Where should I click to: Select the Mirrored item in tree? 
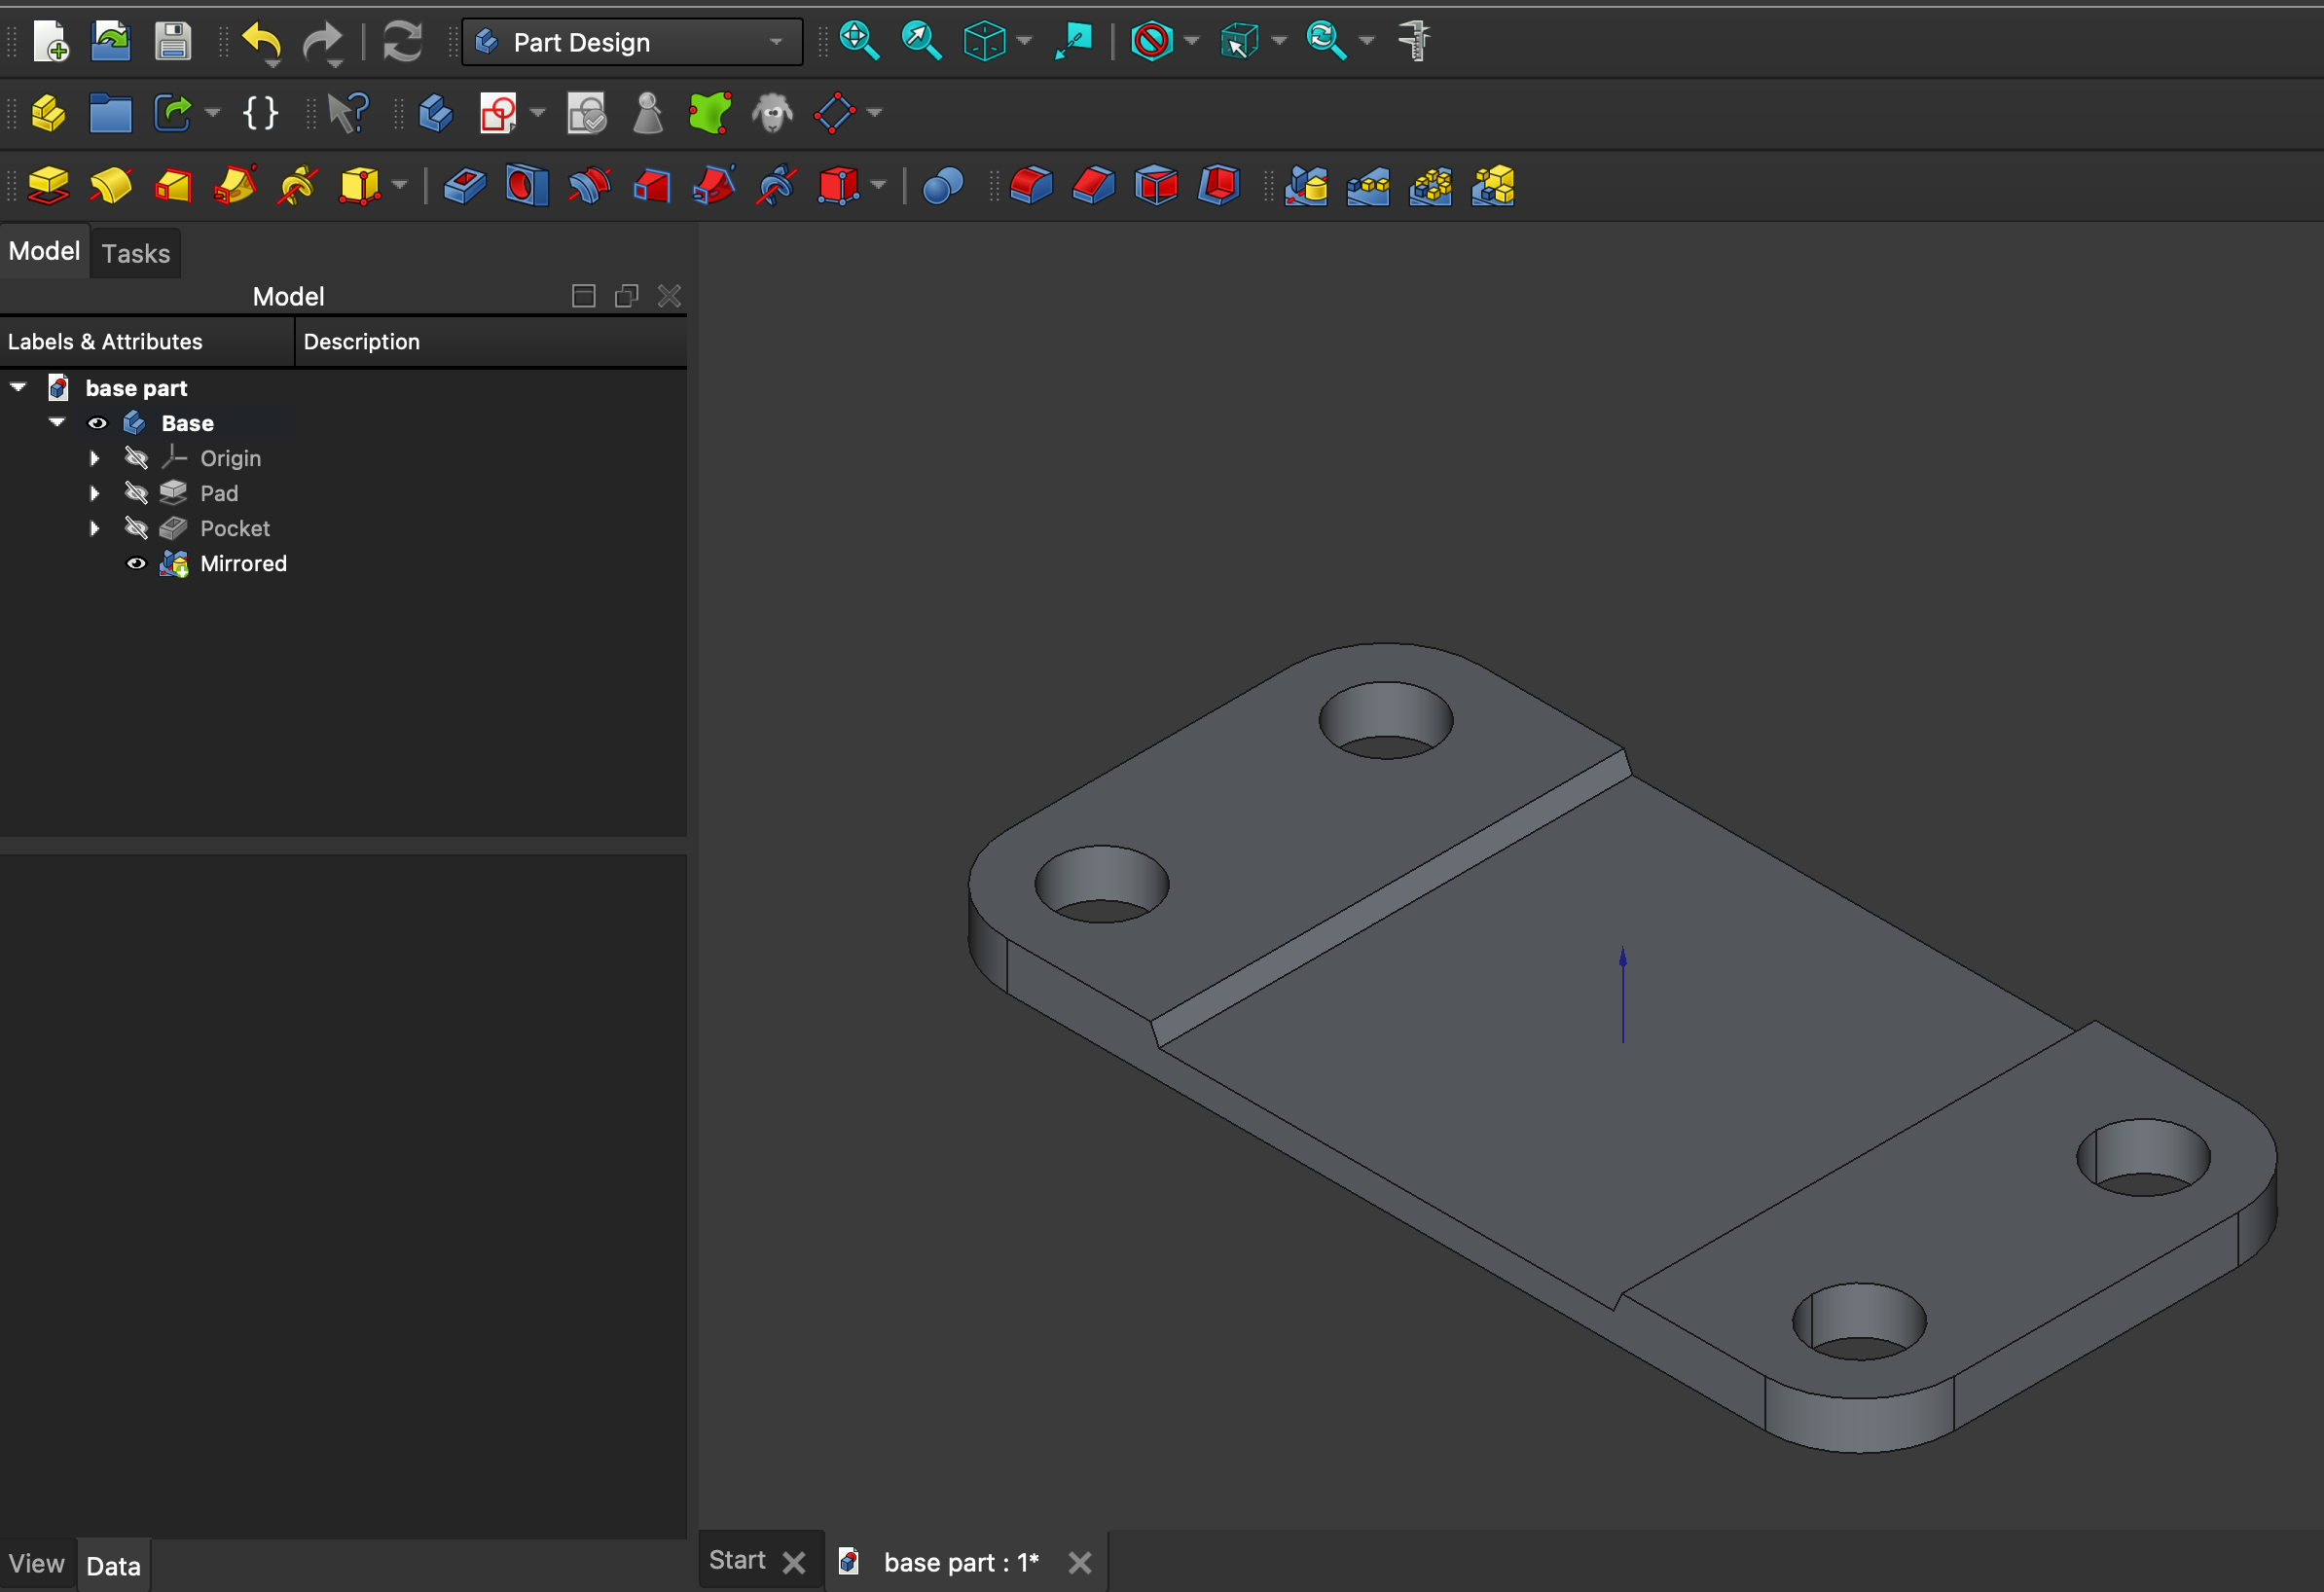[x=243, y=564]
